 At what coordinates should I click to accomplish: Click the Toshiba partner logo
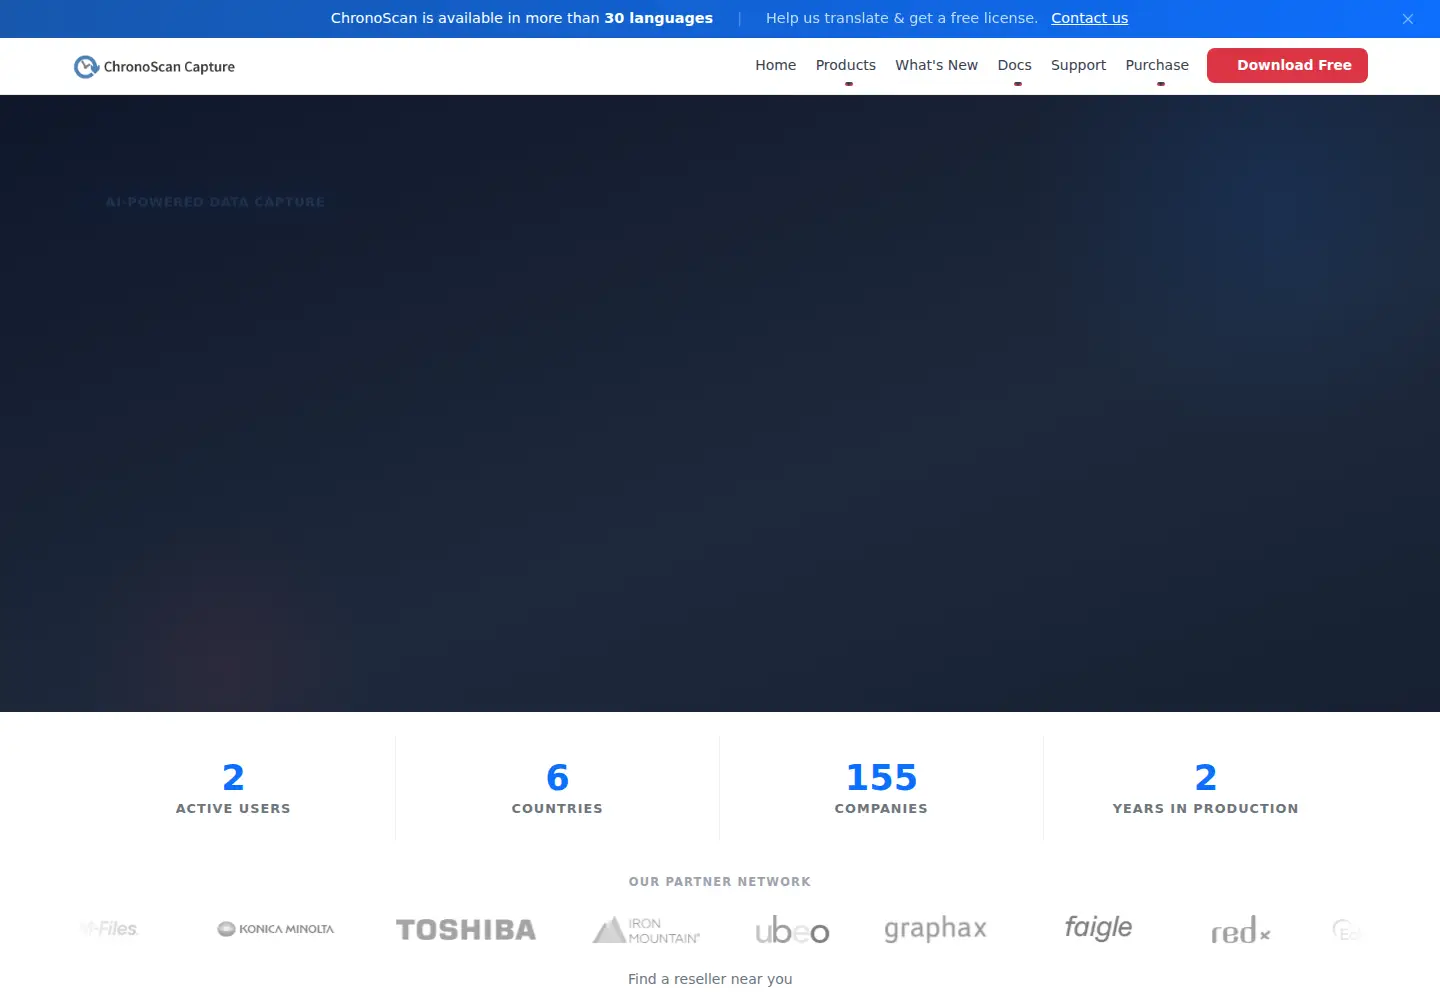point(466,930)
